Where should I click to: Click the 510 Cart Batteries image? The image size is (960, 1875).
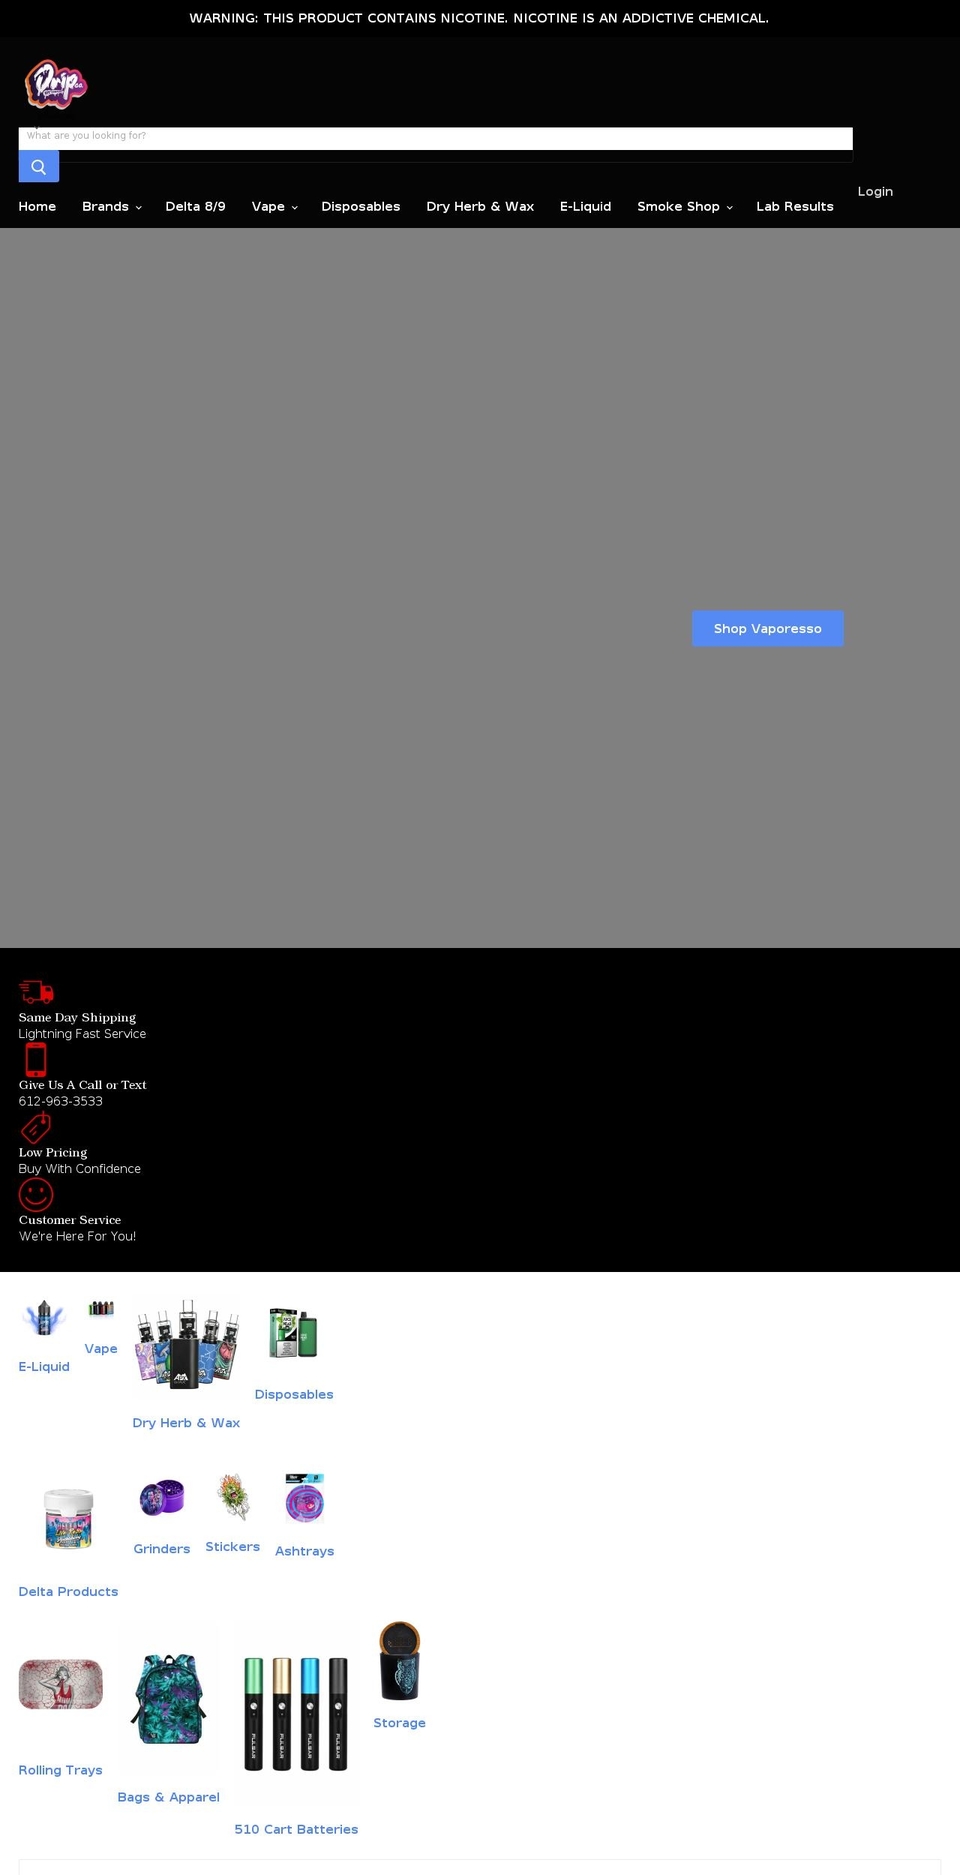296,1712
